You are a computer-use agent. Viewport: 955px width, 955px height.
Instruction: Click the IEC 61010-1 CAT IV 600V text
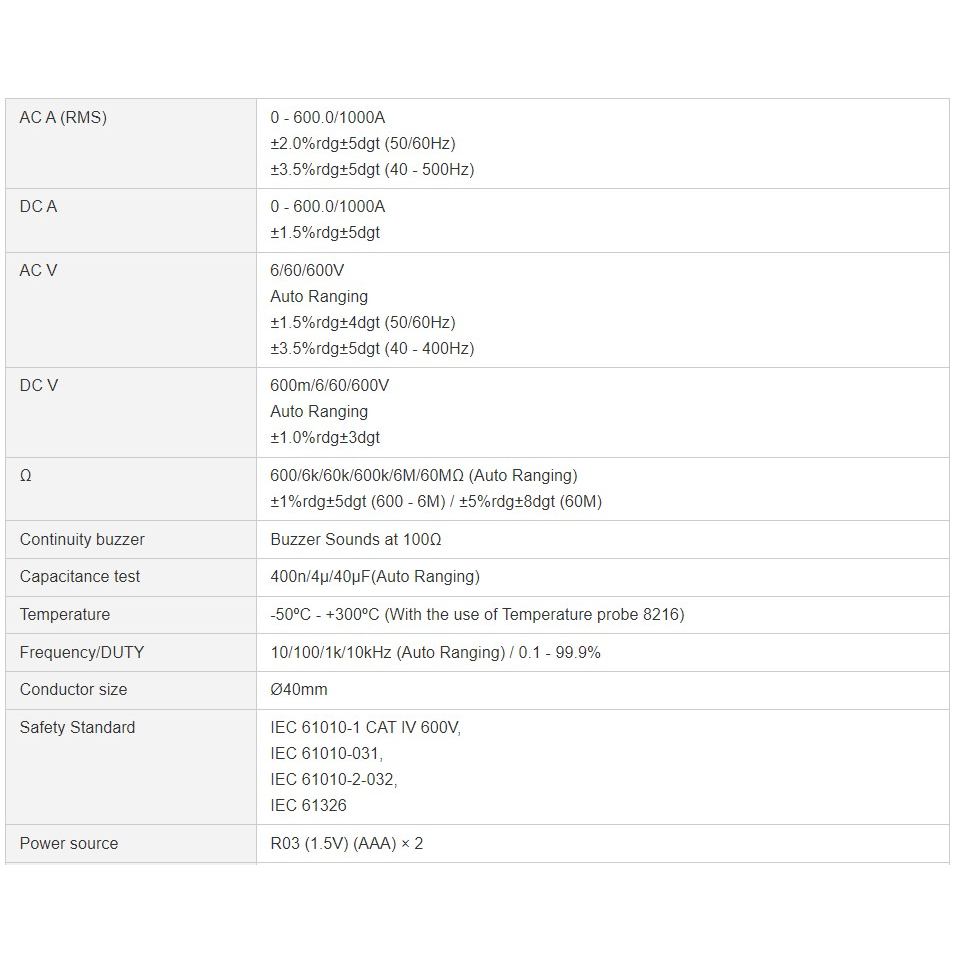(365, 728)
